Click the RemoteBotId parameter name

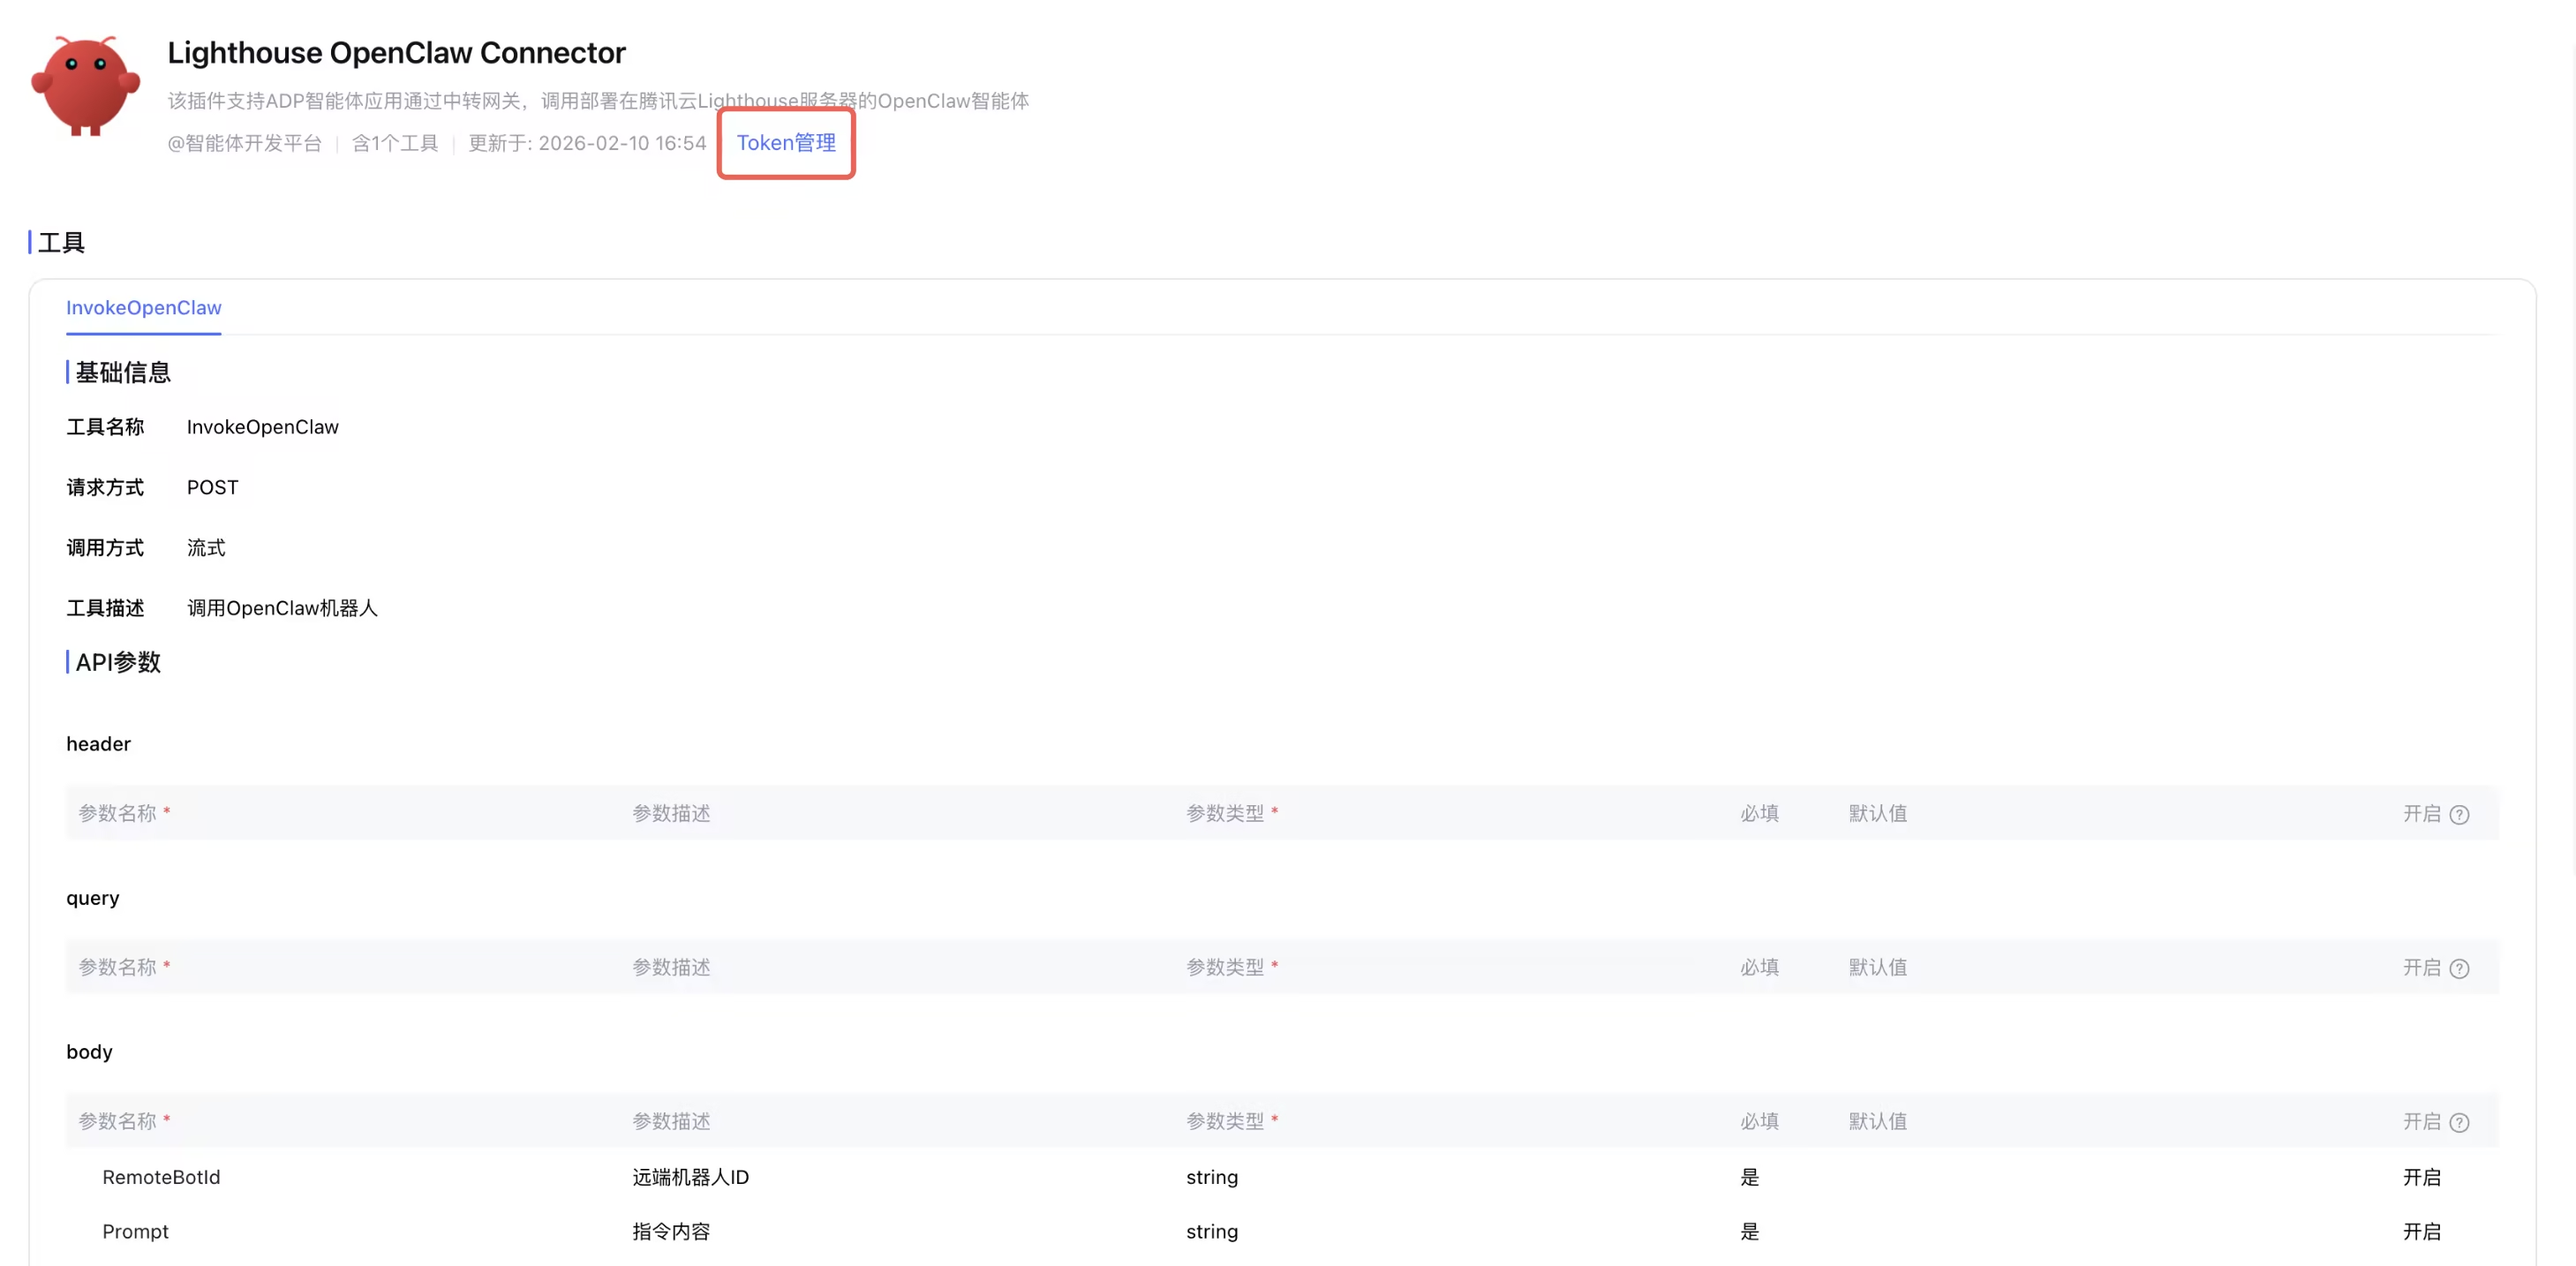coord(161,1177)
